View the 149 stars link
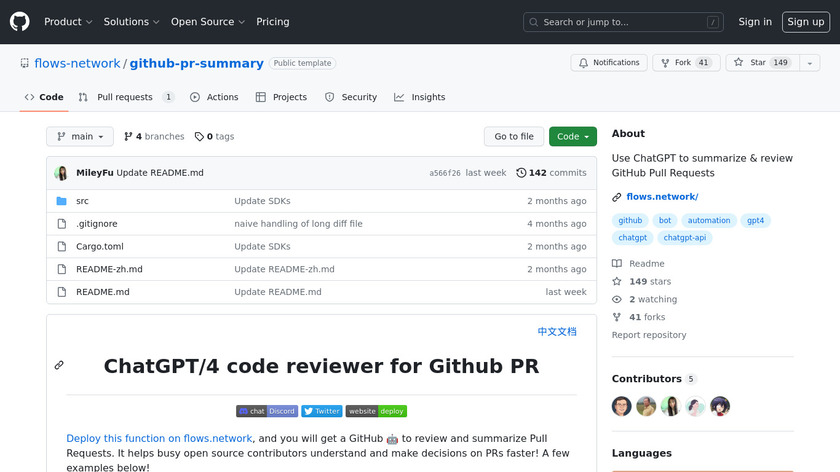Viewport: 840px width, 472px height. [x=642, y=281]
